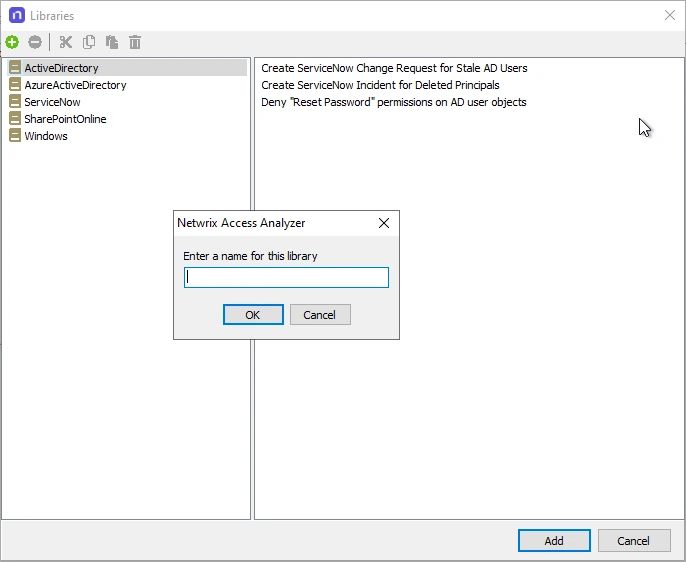Select the SharePointOnline library
This screenshot has height=562, width=686.
coord(65,119)
